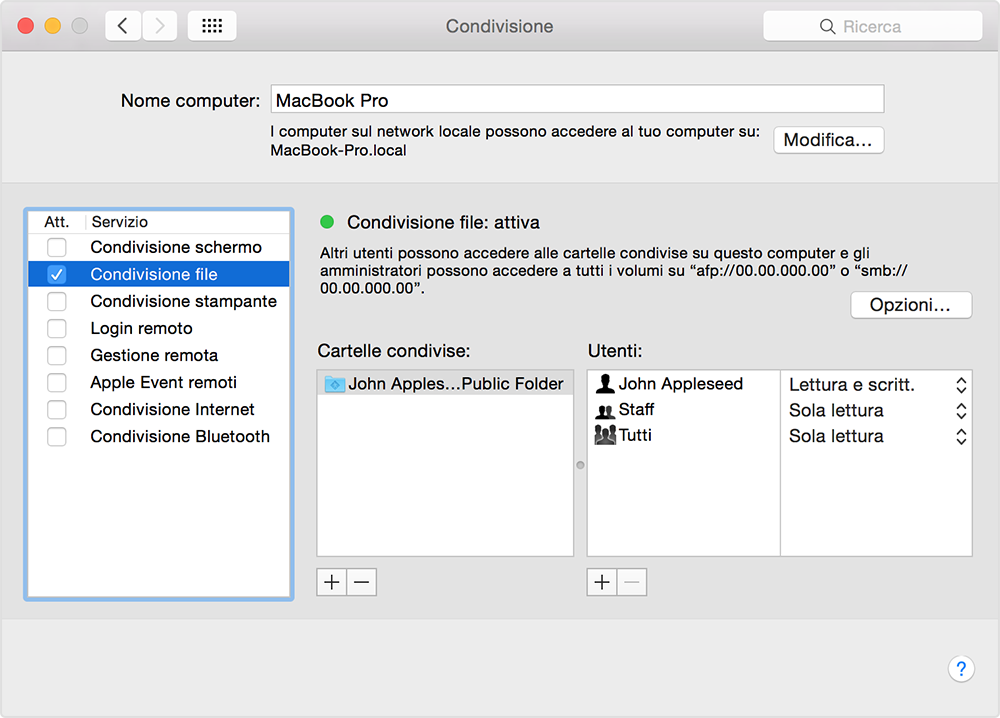Viewport: 1000px width, 718px height.
Task: Select Gestione remota service row
Action: (159, 355)
